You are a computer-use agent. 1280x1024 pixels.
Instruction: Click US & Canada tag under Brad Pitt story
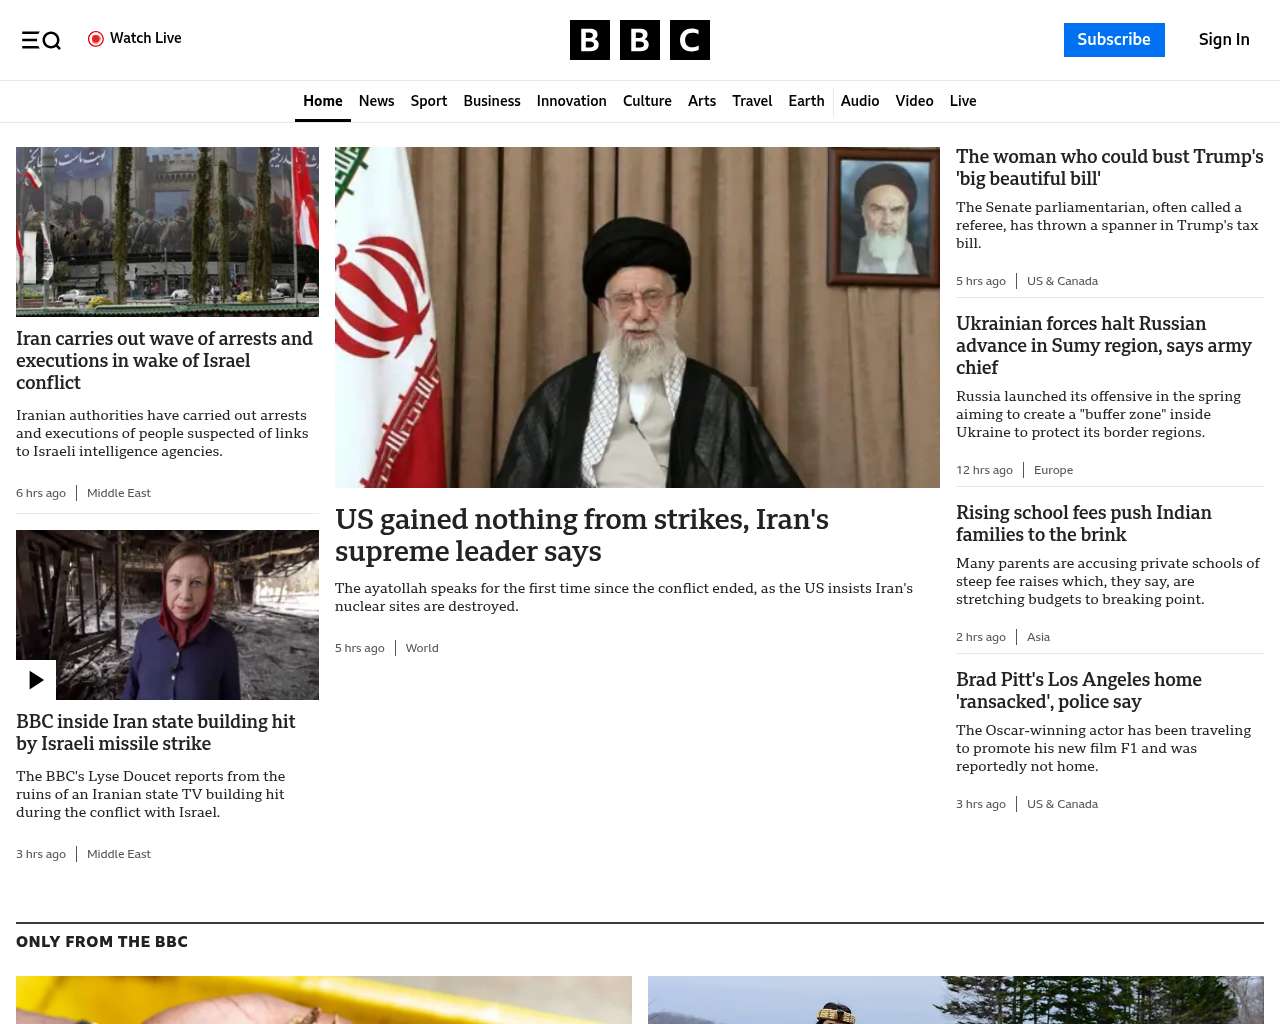tap(1062, 804)
